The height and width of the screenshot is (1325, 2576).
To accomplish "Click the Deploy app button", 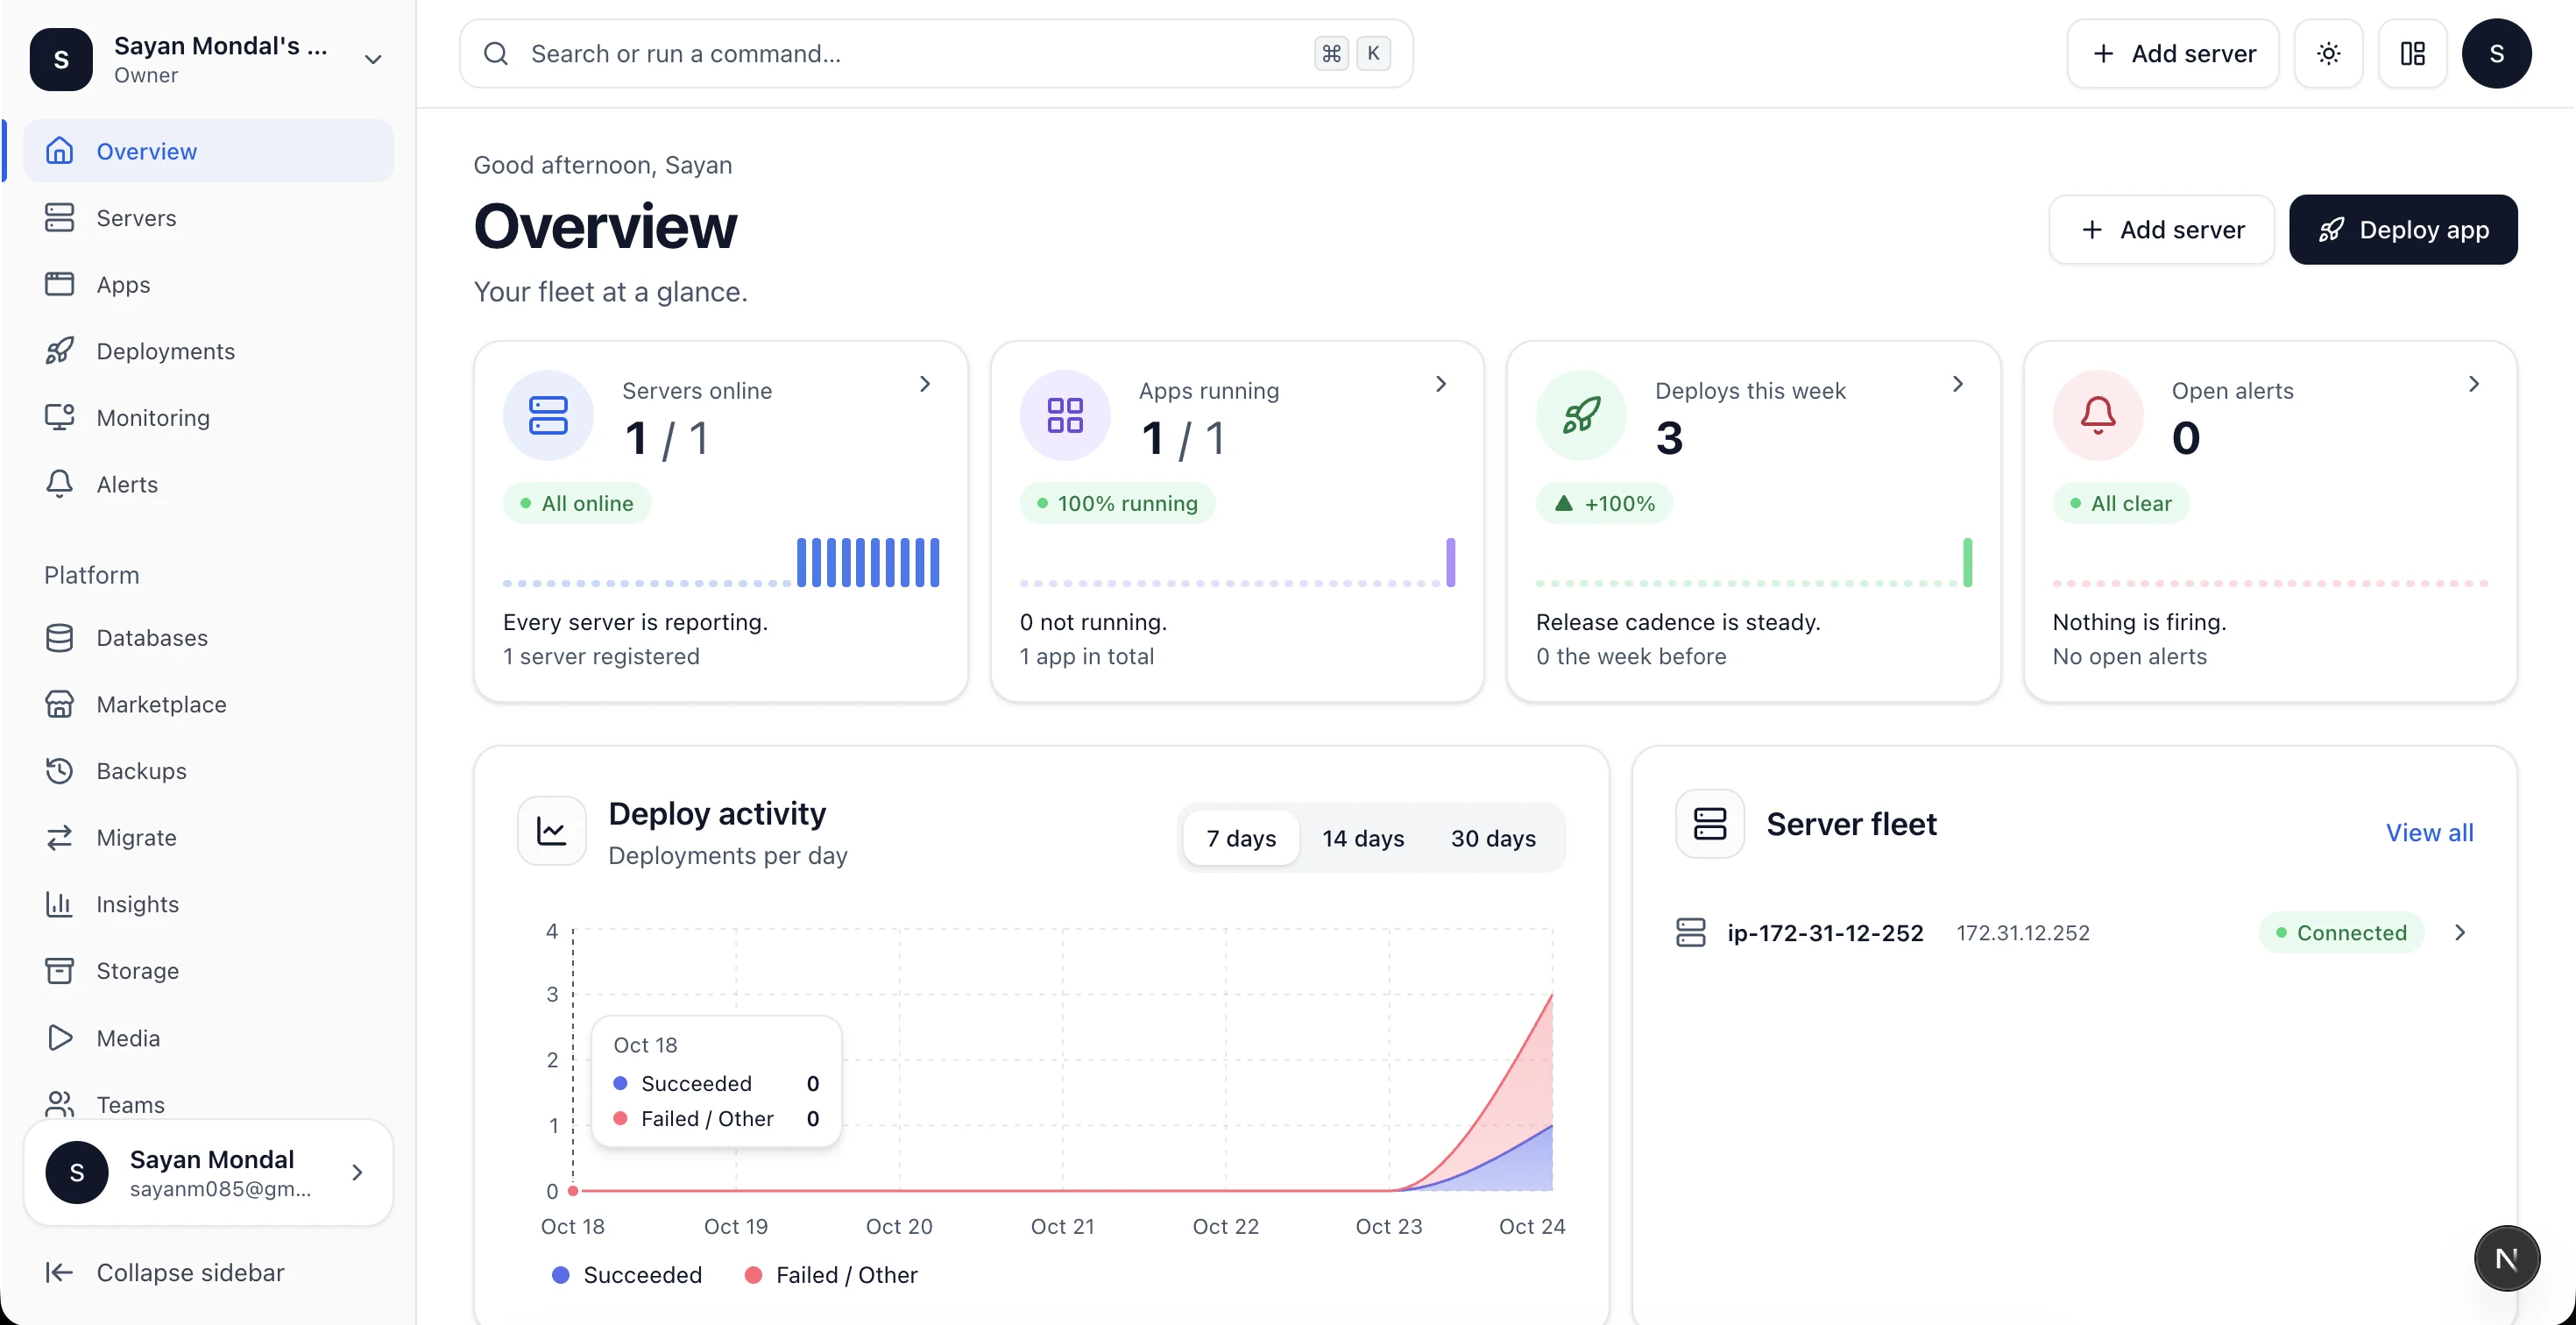I will [x=2403, y=230].
